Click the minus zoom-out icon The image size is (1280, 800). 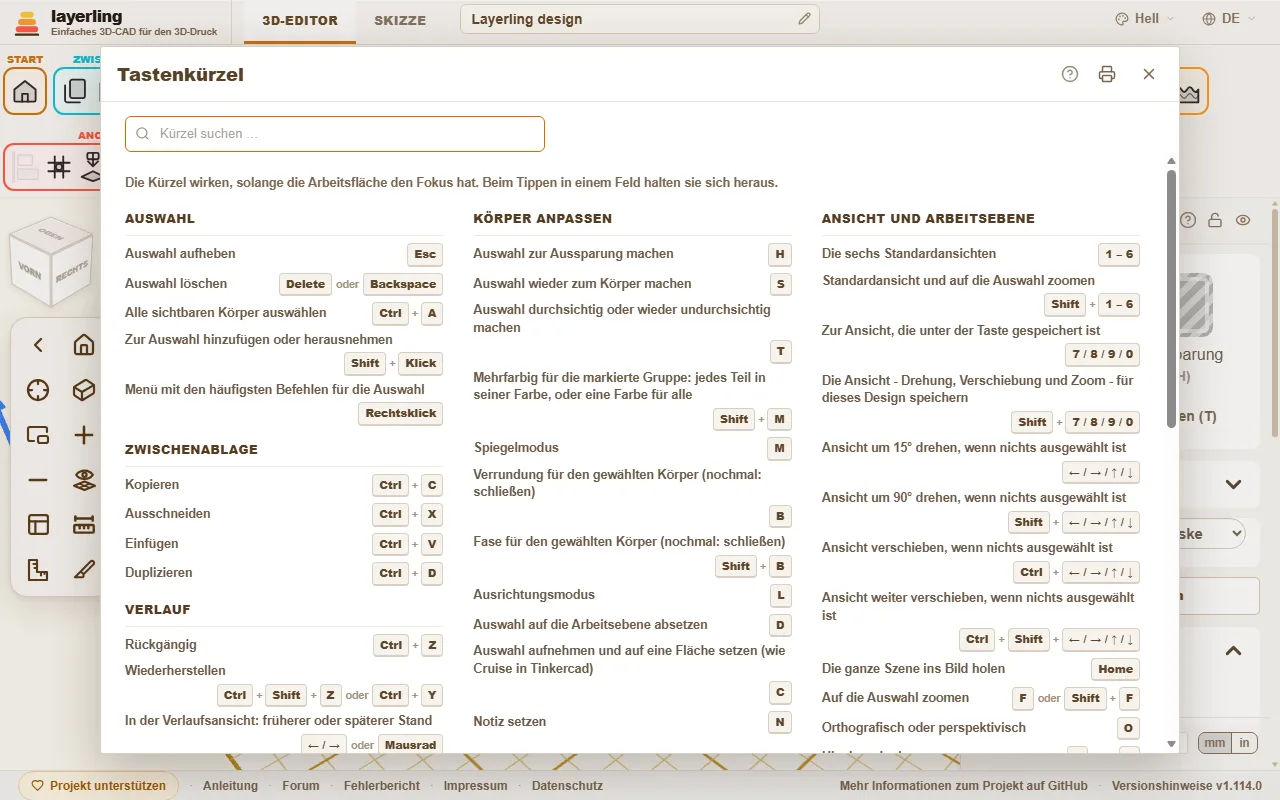[38, 480]
